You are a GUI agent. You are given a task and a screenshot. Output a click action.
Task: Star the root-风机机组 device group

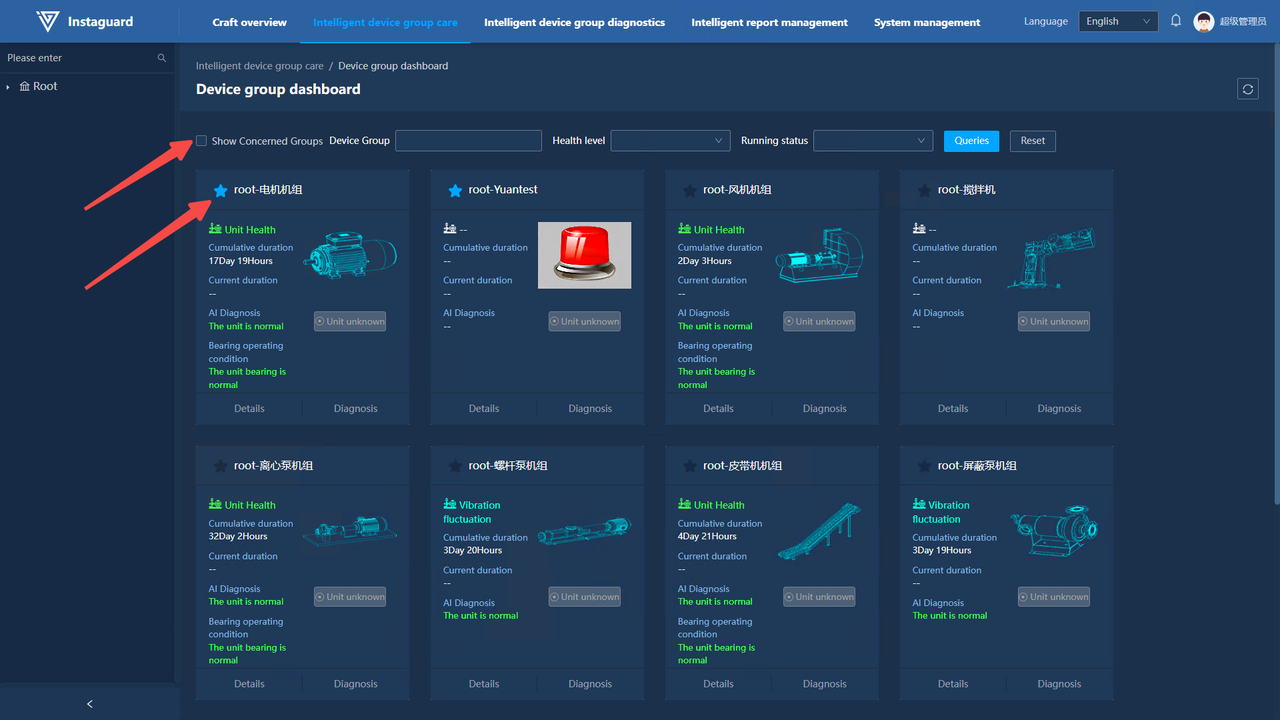coord(689,190)
